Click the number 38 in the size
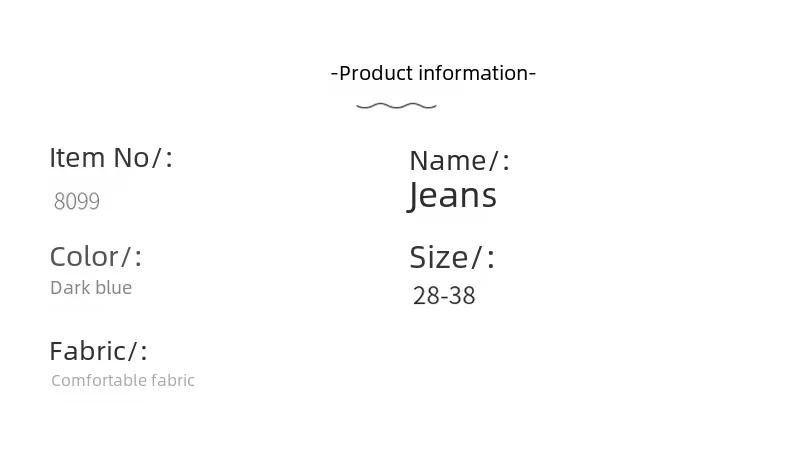The image size is (790, 463). tap(462, 296)
